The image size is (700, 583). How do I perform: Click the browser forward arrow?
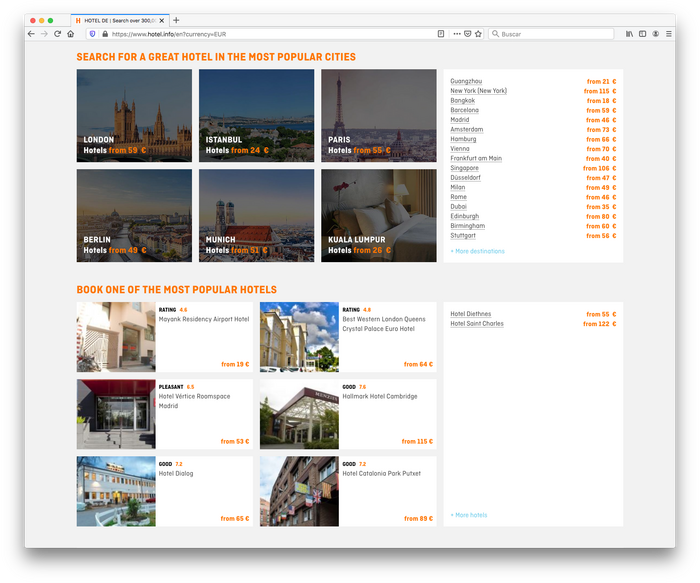[x=44, y=34]
